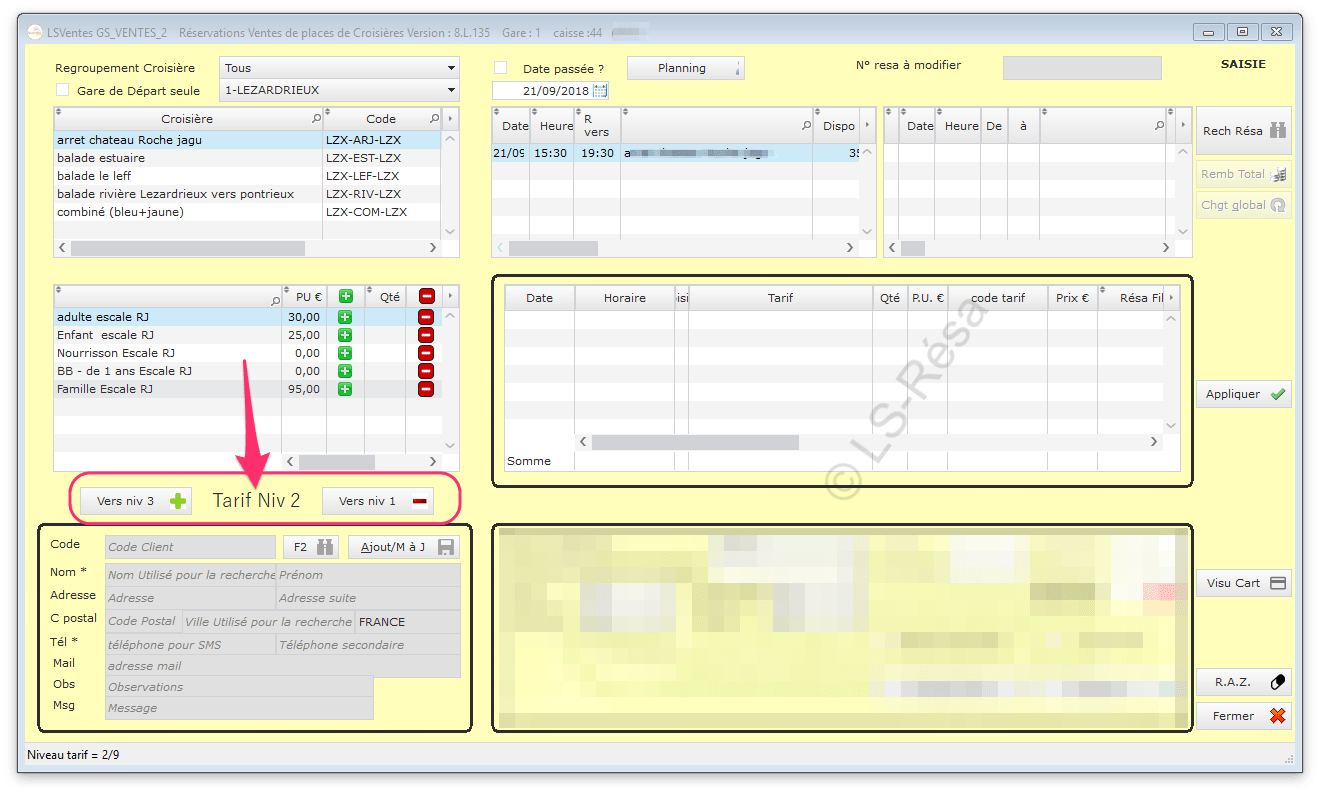Click red minus for Famille Escale RJ
The image size is (1320, 794).
(x=426, y=389)
